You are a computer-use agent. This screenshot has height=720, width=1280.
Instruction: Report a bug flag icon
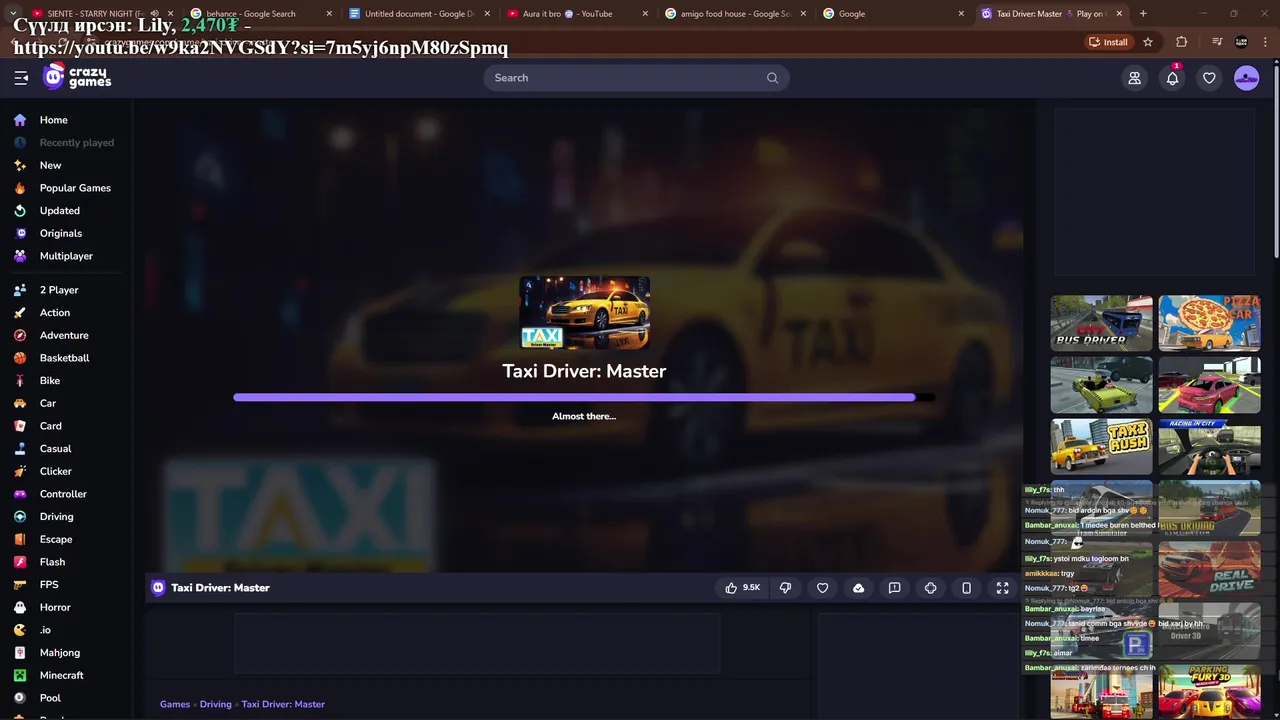click(x=894, y=588)
